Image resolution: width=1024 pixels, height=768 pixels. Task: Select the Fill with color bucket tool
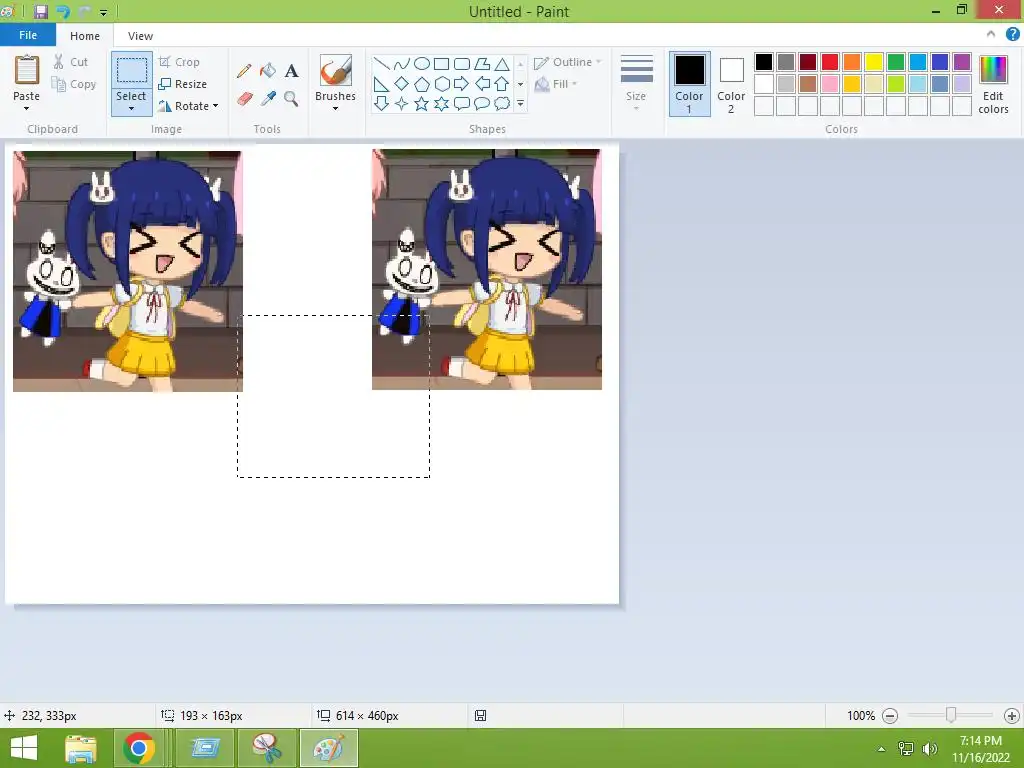pyautogui.click(x=268, y=71)
